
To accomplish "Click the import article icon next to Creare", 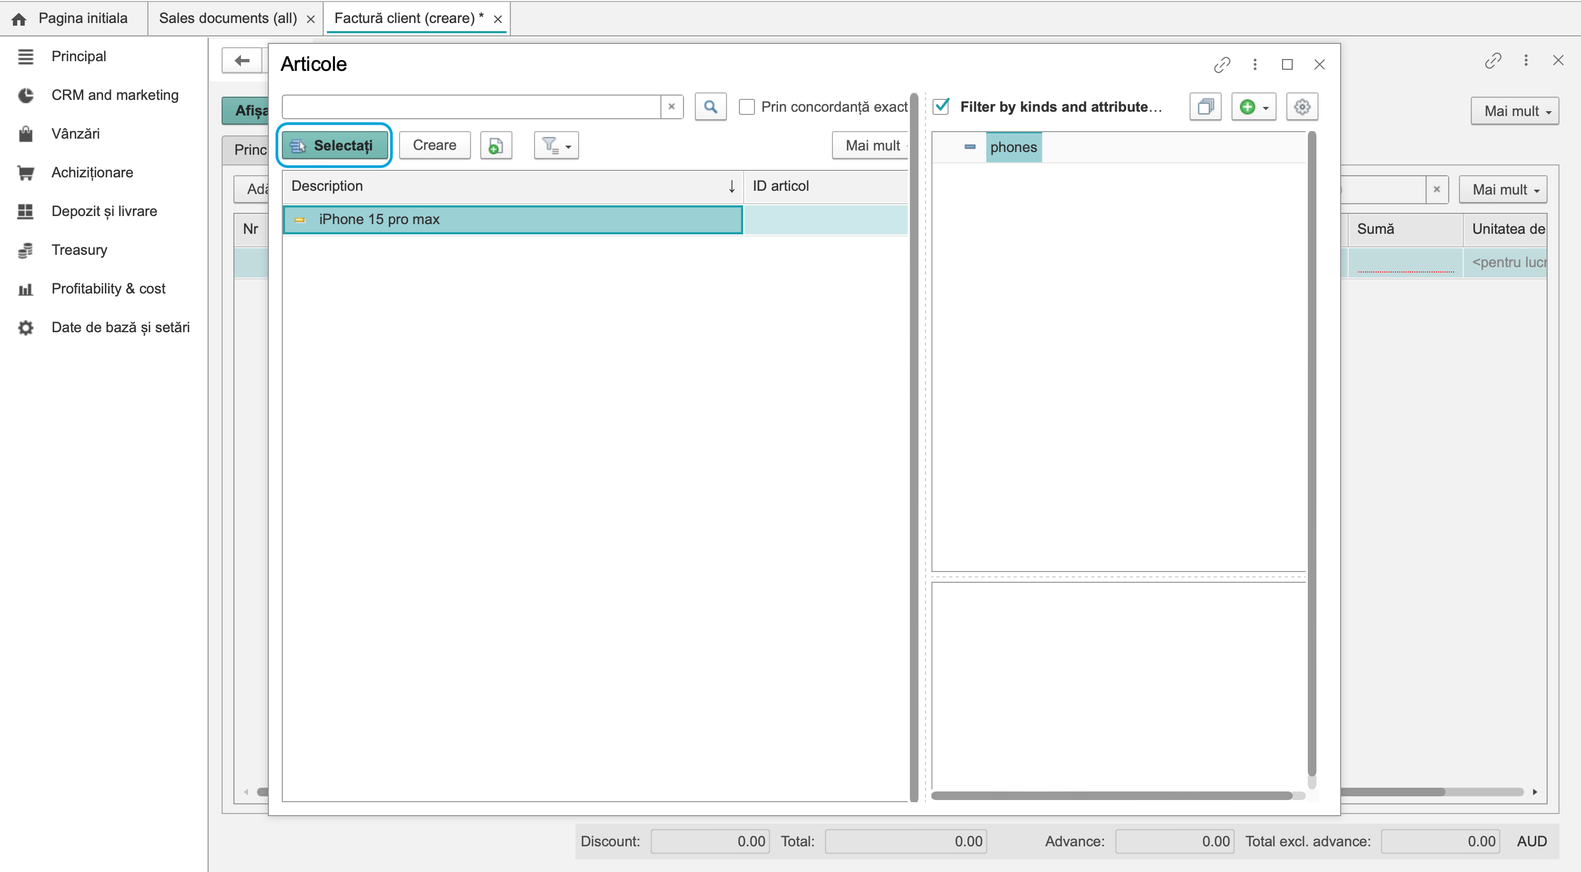I will coord(496,146).
